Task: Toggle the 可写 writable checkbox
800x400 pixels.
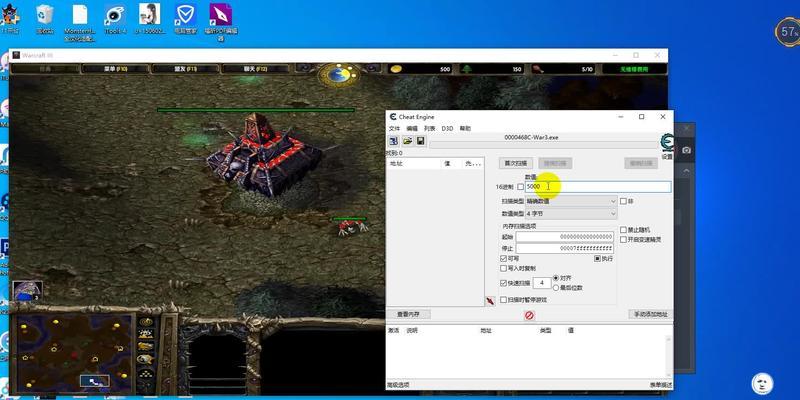Action: click(504, 259)
